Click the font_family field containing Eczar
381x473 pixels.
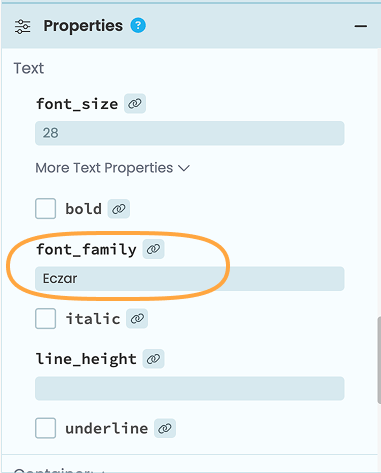click(x=190, y=279)
